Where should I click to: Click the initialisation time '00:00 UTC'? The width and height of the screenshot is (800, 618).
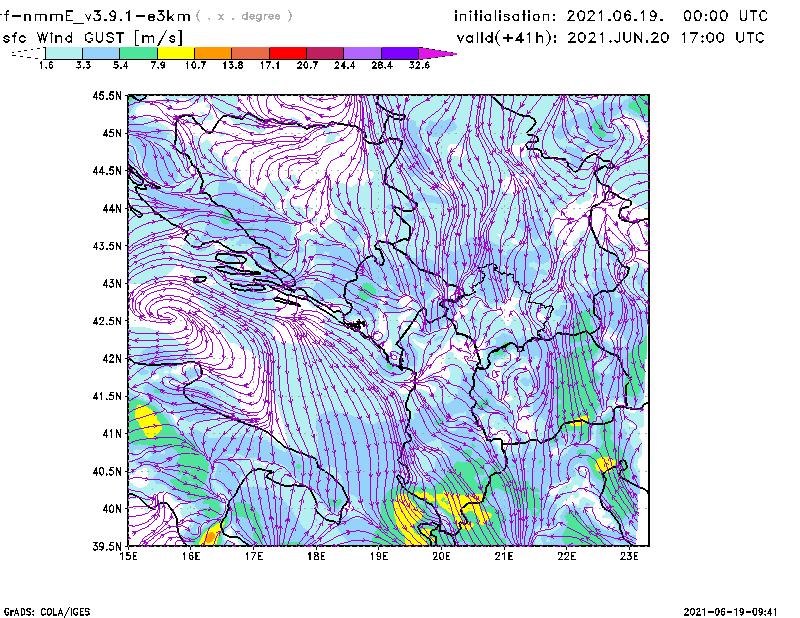[726, 16]
